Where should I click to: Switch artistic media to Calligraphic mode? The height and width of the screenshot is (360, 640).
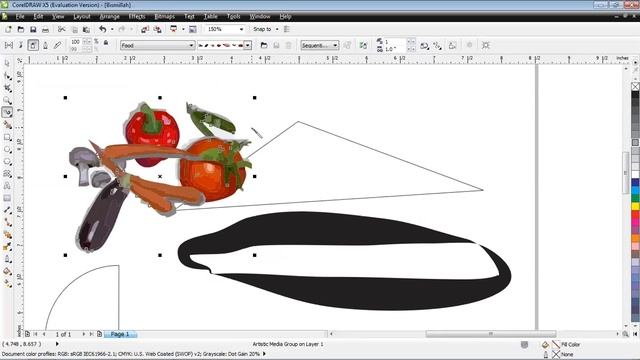pos(45,45)
